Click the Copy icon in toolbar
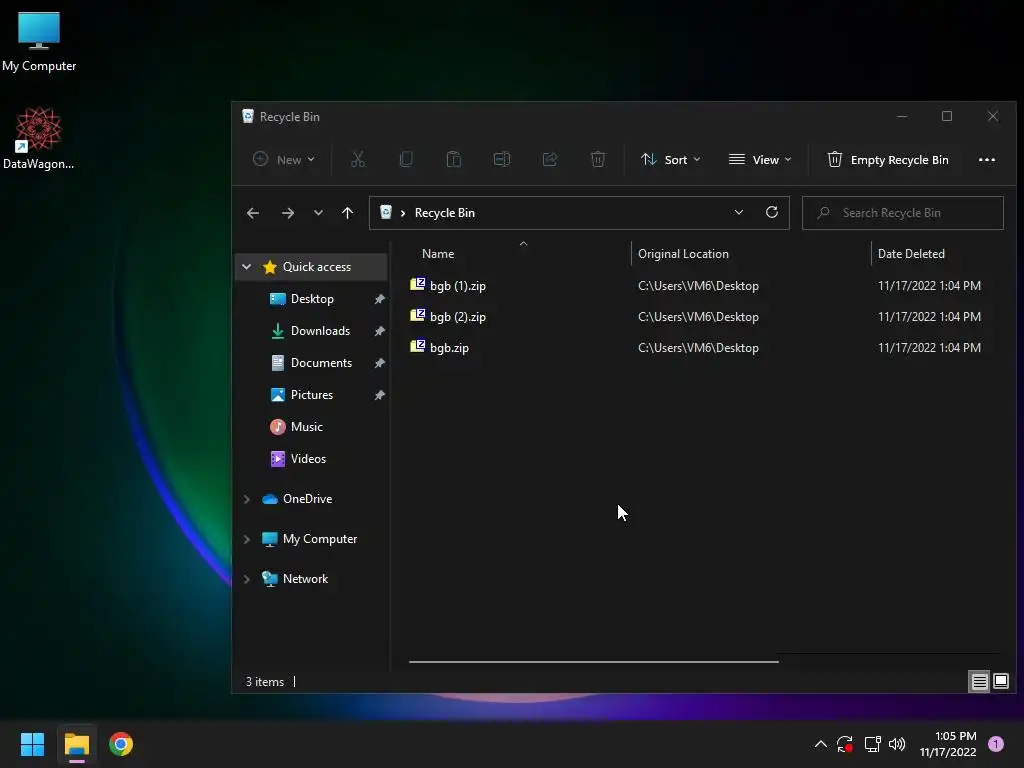Image resolution: width=1024 pixels, height=768 pixels. pyautogui.click(x=406, y=159)
